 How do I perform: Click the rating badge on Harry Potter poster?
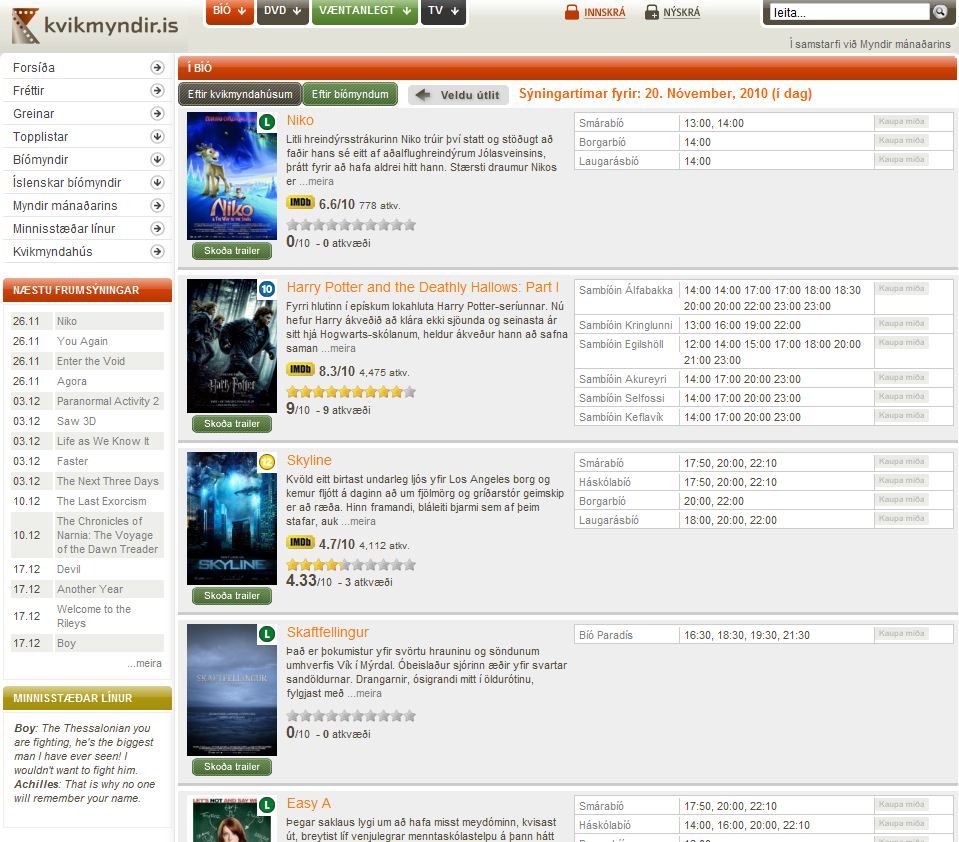(267, 290)
